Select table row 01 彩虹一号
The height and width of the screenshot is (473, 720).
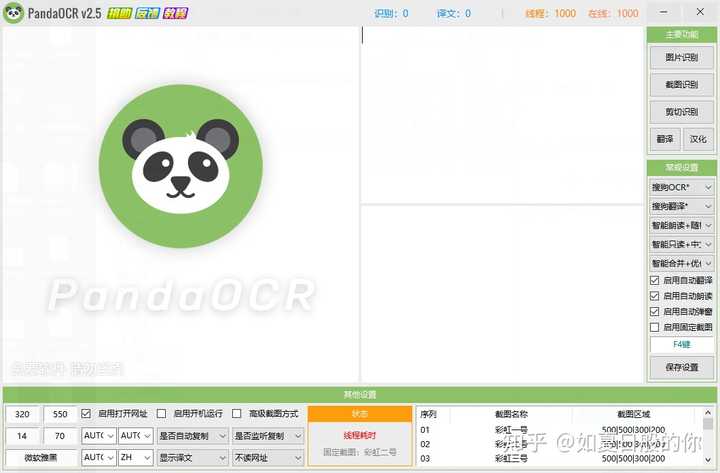click(559, 430)
